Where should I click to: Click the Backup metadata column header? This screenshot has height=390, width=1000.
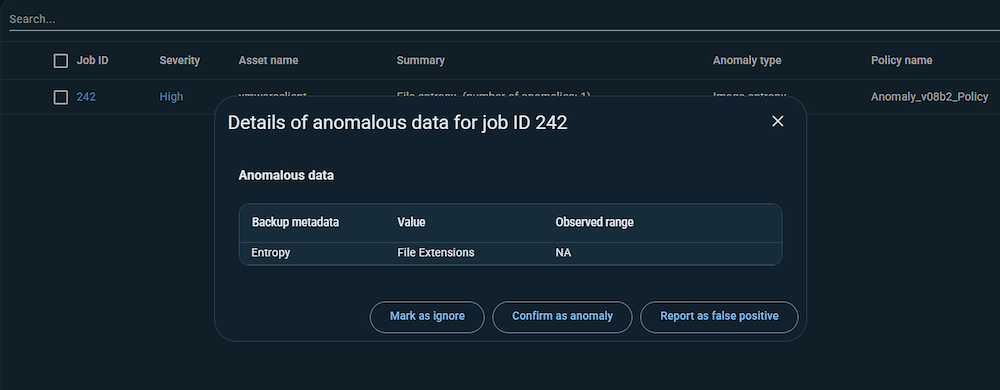(x=295, y=222)
